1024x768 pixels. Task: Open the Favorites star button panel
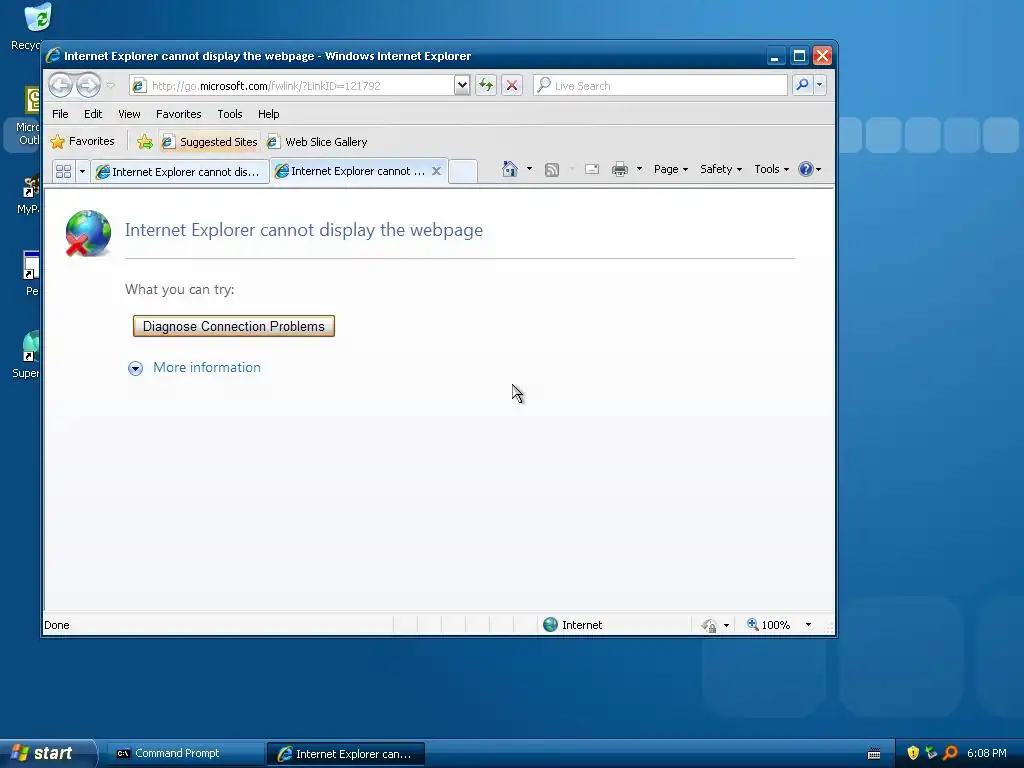pyautogui.click(x=83, y=141)
